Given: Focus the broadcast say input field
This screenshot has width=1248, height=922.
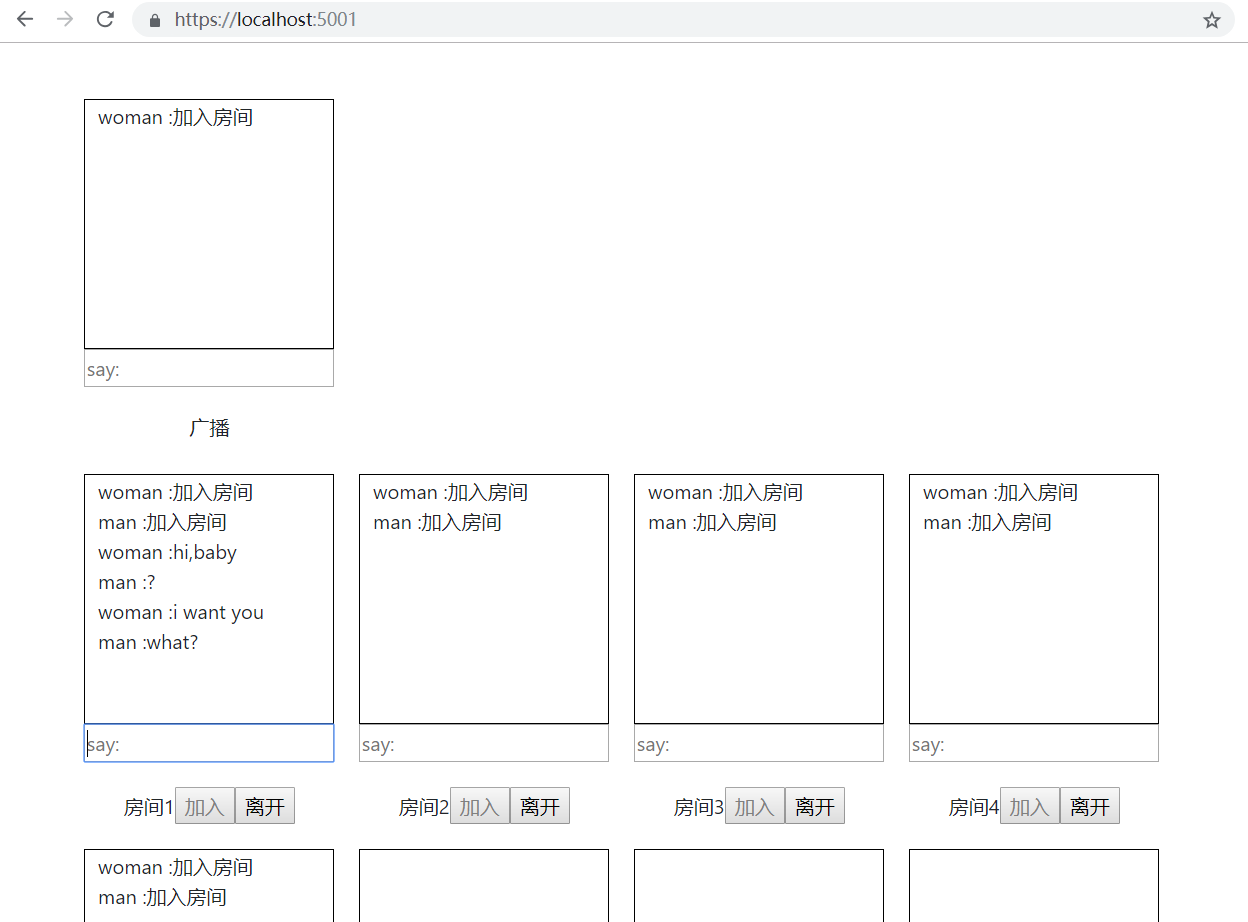Looking at the screenshot, I should (209, 368).
